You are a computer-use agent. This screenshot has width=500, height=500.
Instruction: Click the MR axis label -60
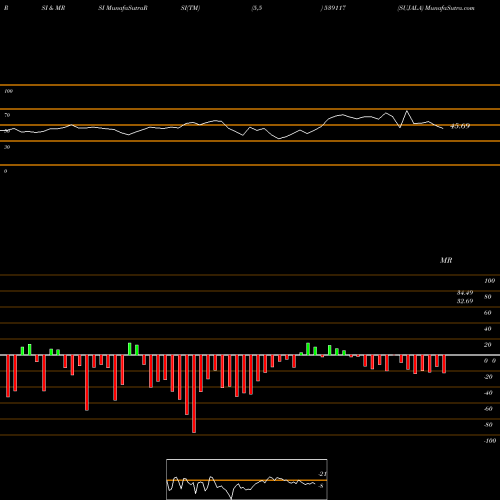coord(488,409)
